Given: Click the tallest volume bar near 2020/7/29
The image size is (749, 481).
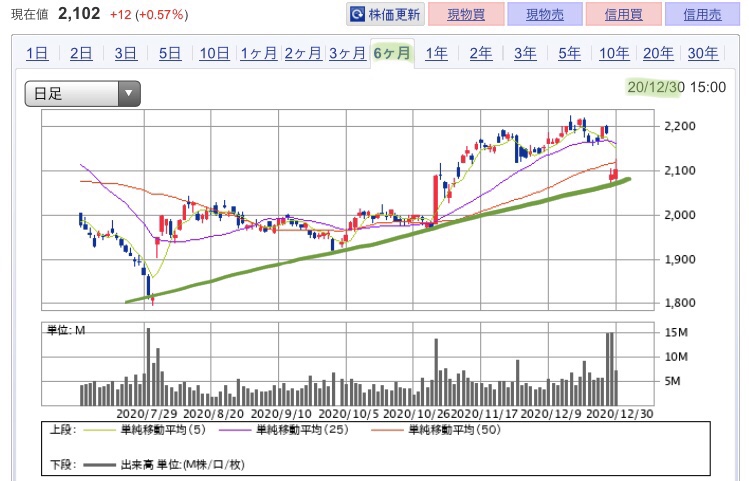Looking at the screenshot, I should 148,366.
